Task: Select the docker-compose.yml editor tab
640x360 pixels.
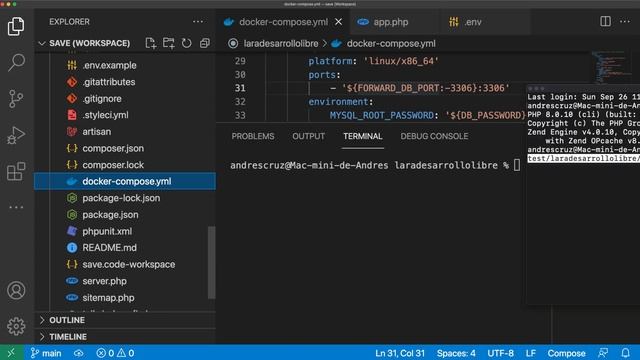Action: pyautogui.click(x=283, y=22)
